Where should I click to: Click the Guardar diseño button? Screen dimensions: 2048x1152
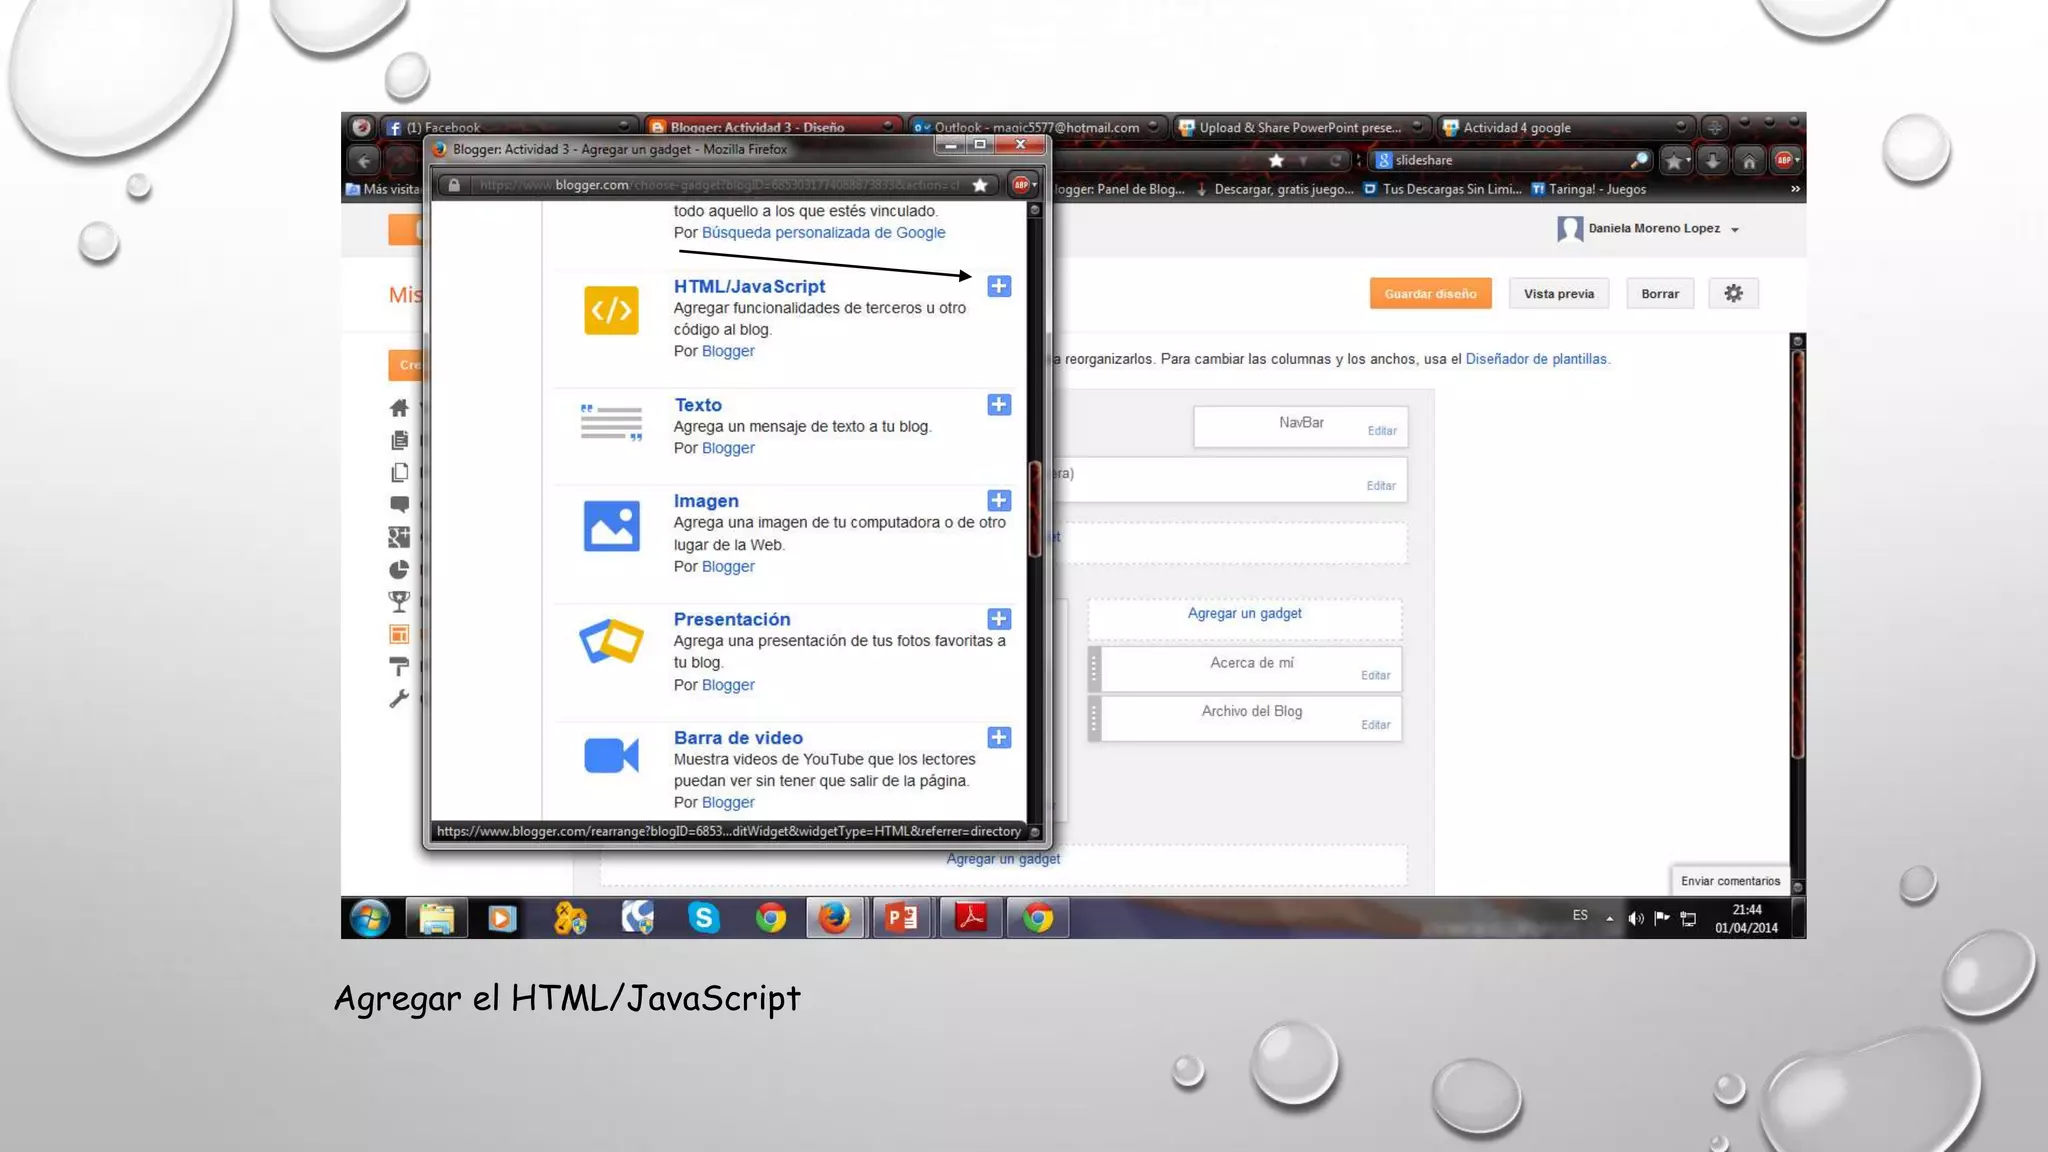coord(1430,294)
